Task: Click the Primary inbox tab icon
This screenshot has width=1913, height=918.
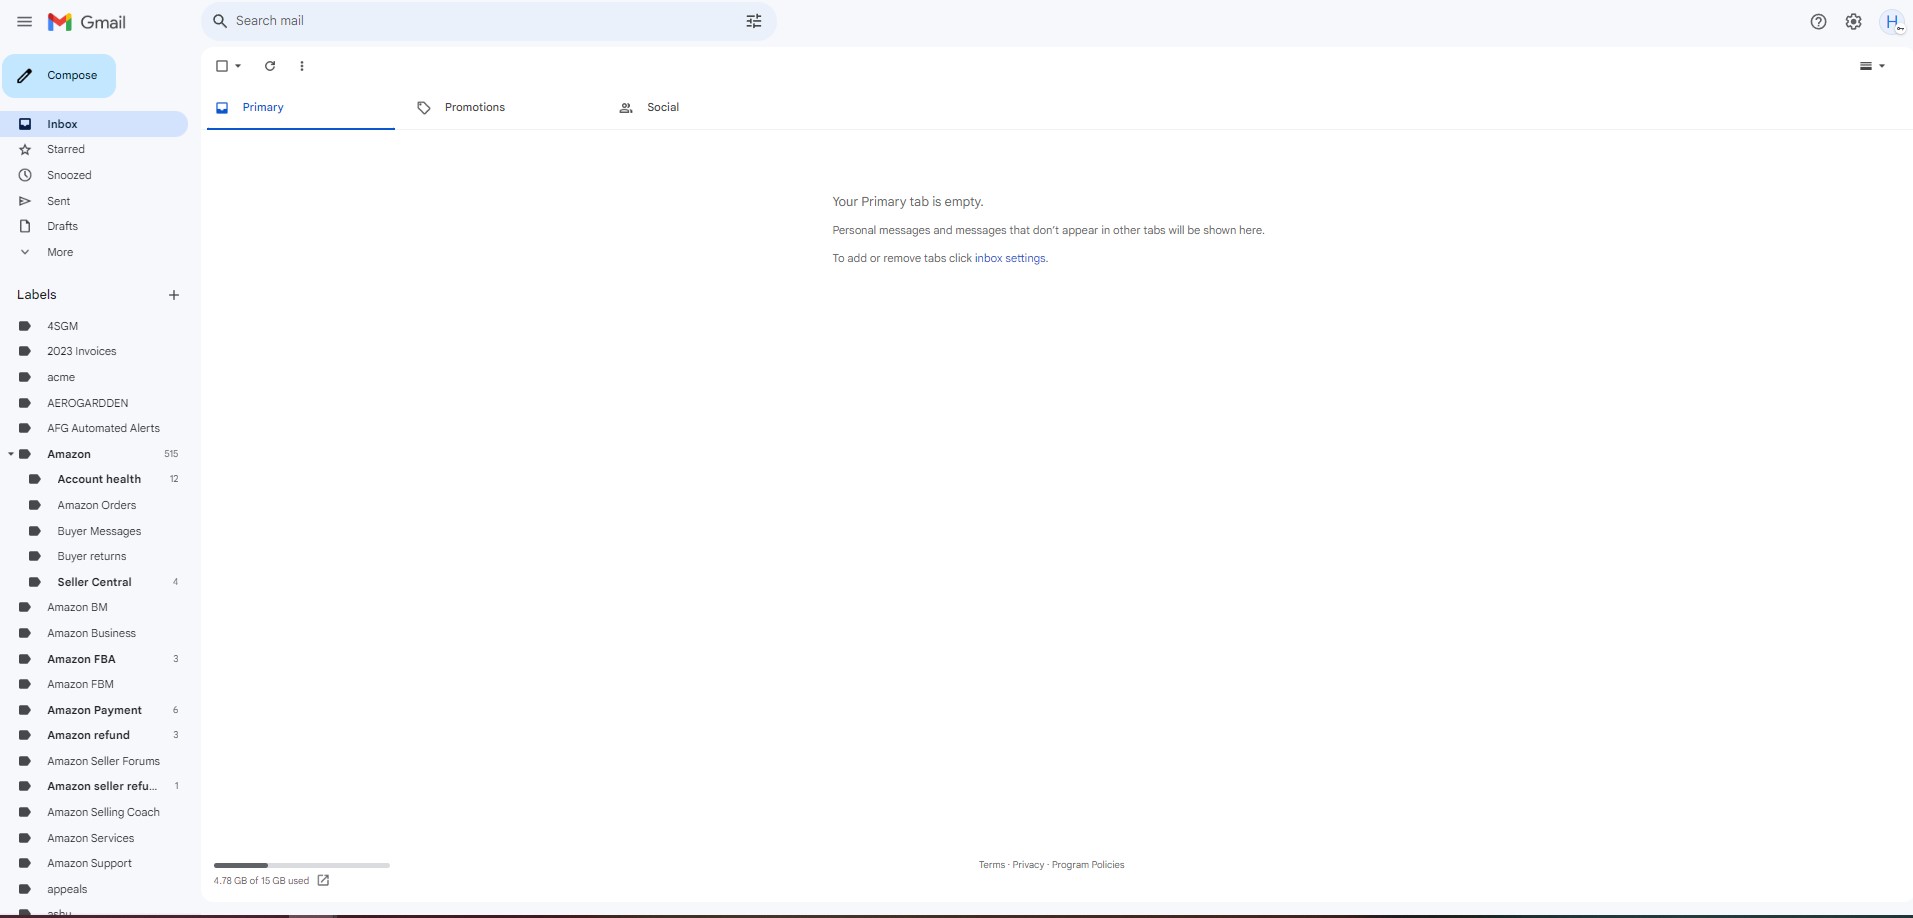Action: (222, 108)
